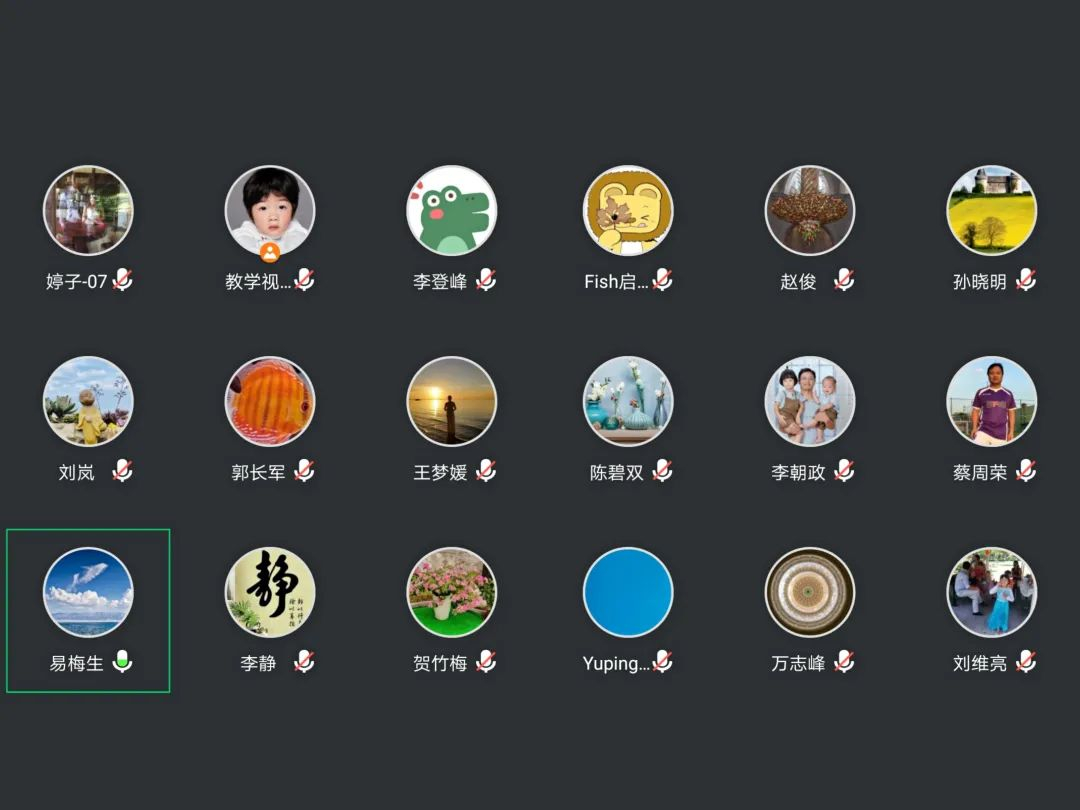Image resolution: width=1080 pixels, height=810 pixels.
Task: Select the green frog avatar of 李登峰
Action: click(x=452, y=210)
